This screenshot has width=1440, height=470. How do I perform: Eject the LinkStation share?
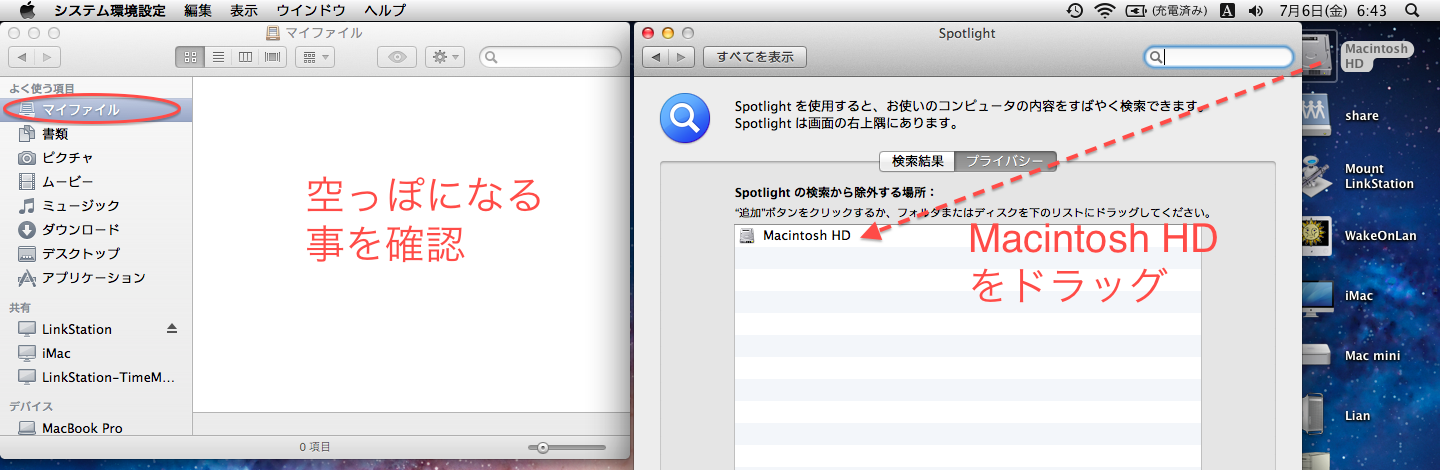171,329
